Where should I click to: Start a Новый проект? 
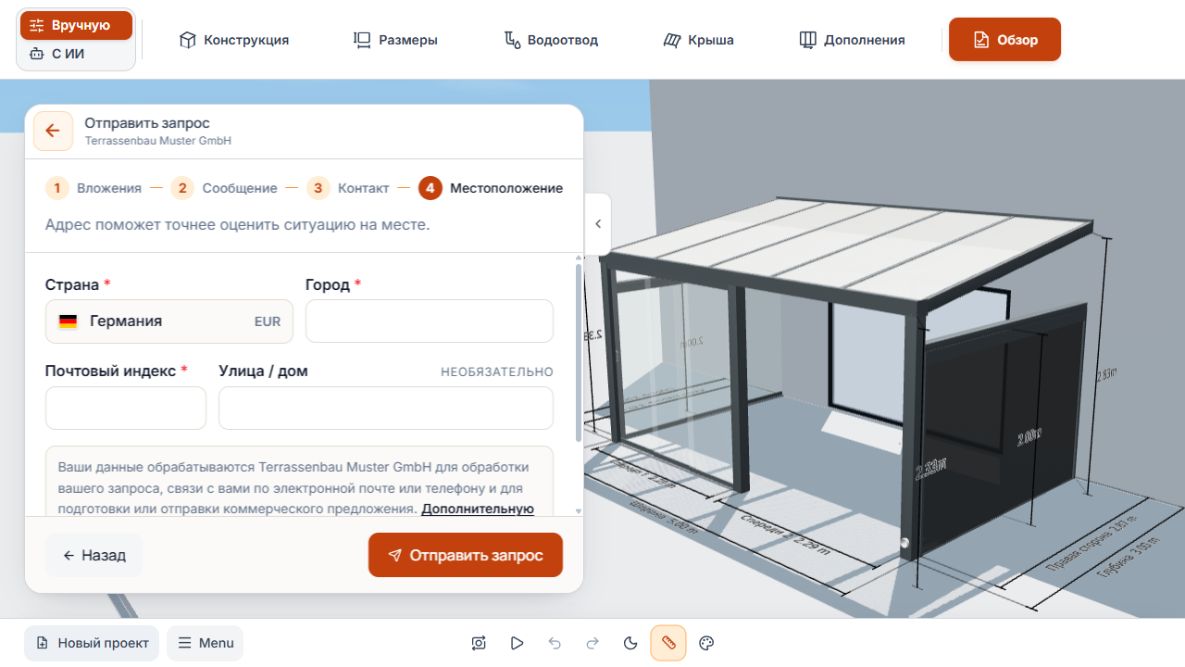tap(92, 643)
